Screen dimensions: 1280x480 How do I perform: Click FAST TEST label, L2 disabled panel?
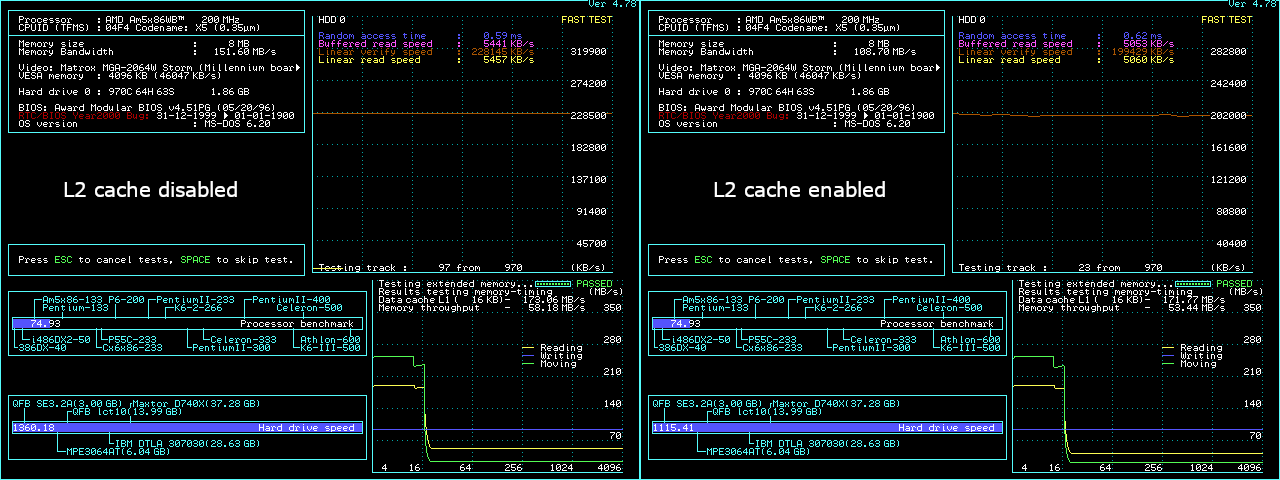587,20
